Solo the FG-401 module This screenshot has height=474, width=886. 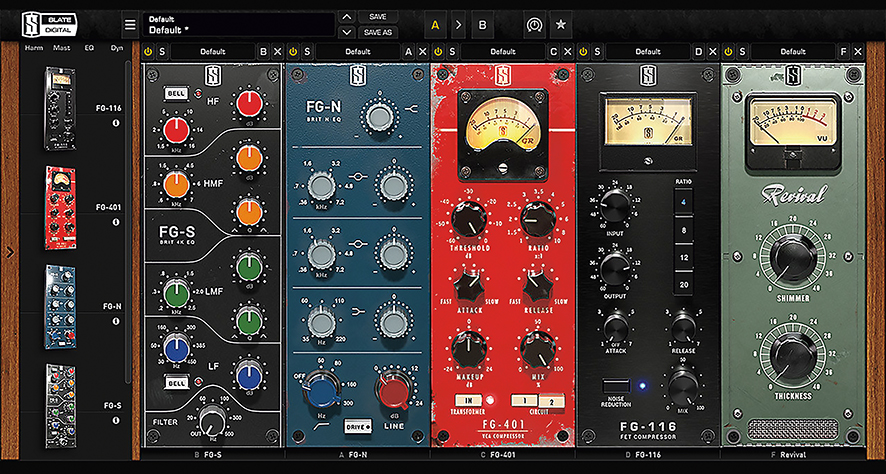pos(451,52)
